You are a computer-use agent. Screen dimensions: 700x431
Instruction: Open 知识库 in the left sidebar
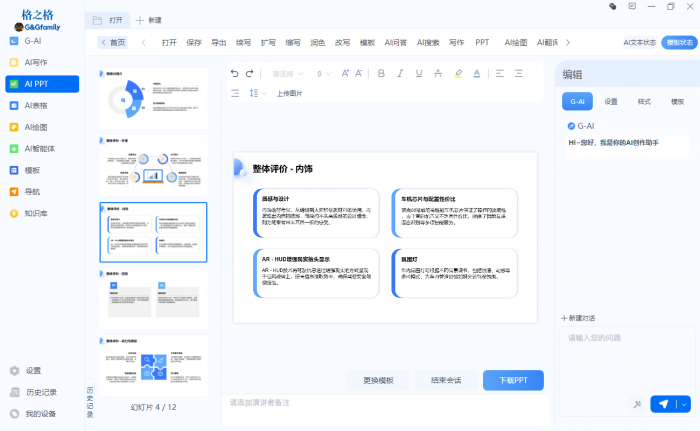click(36, 213)
